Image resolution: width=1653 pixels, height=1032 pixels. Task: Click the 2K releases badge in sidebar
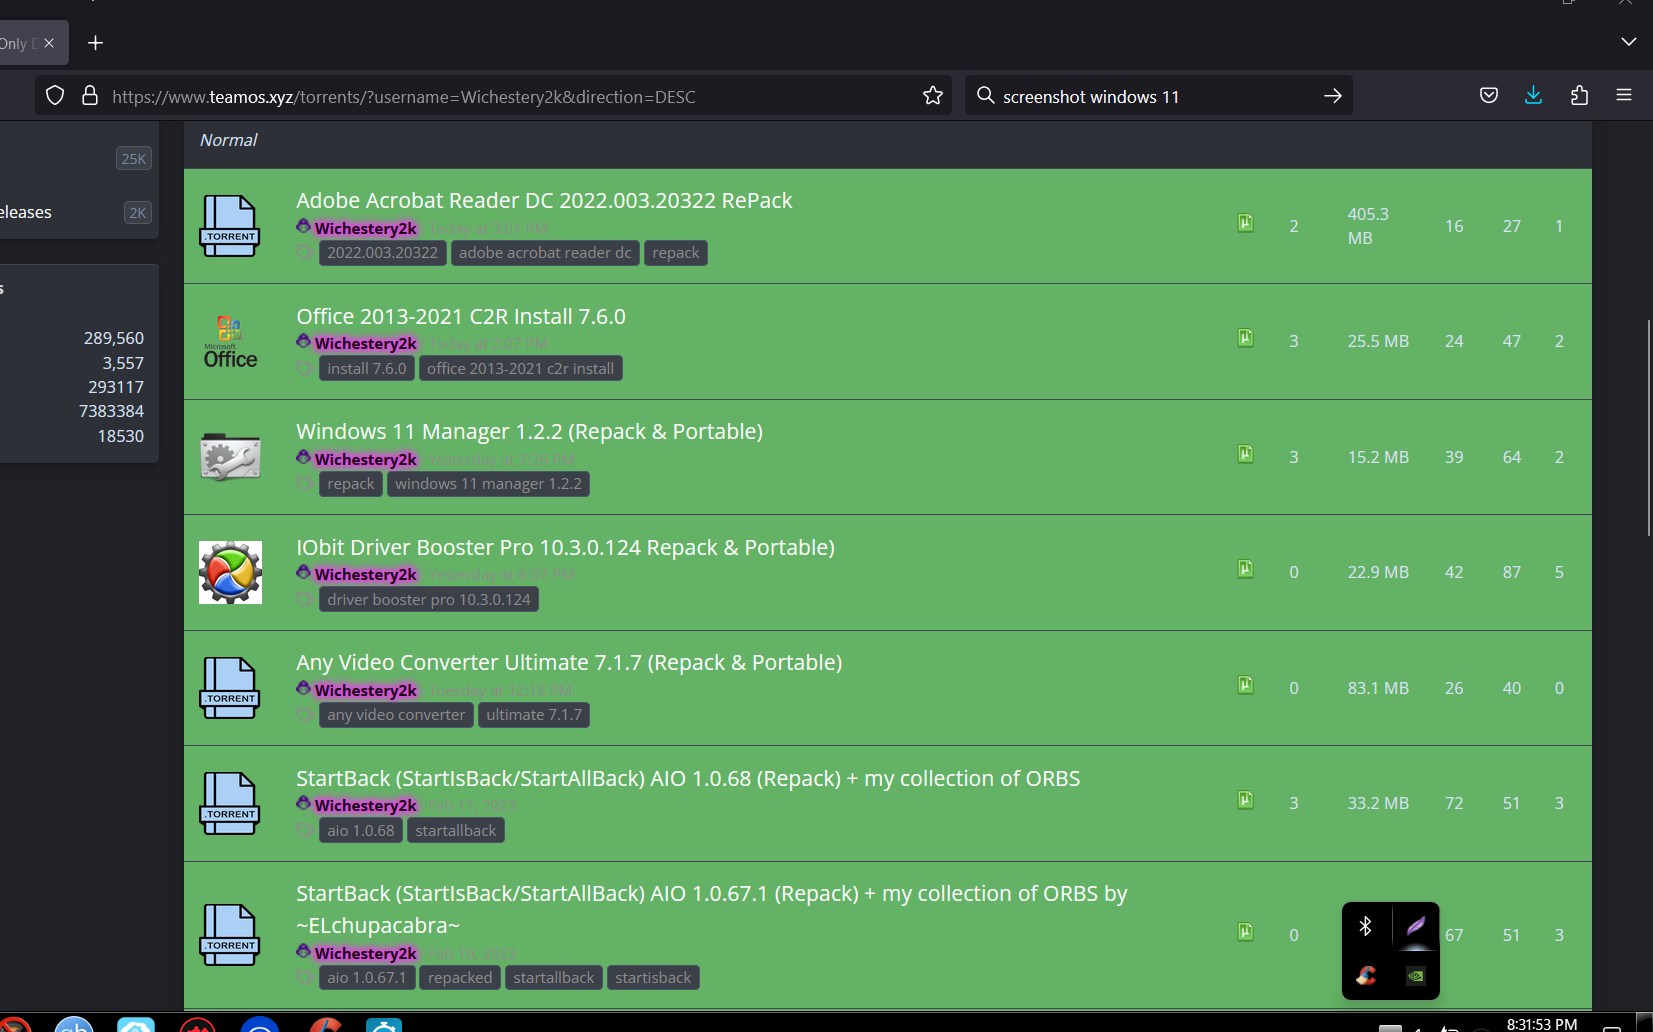[x=138, y=212]
